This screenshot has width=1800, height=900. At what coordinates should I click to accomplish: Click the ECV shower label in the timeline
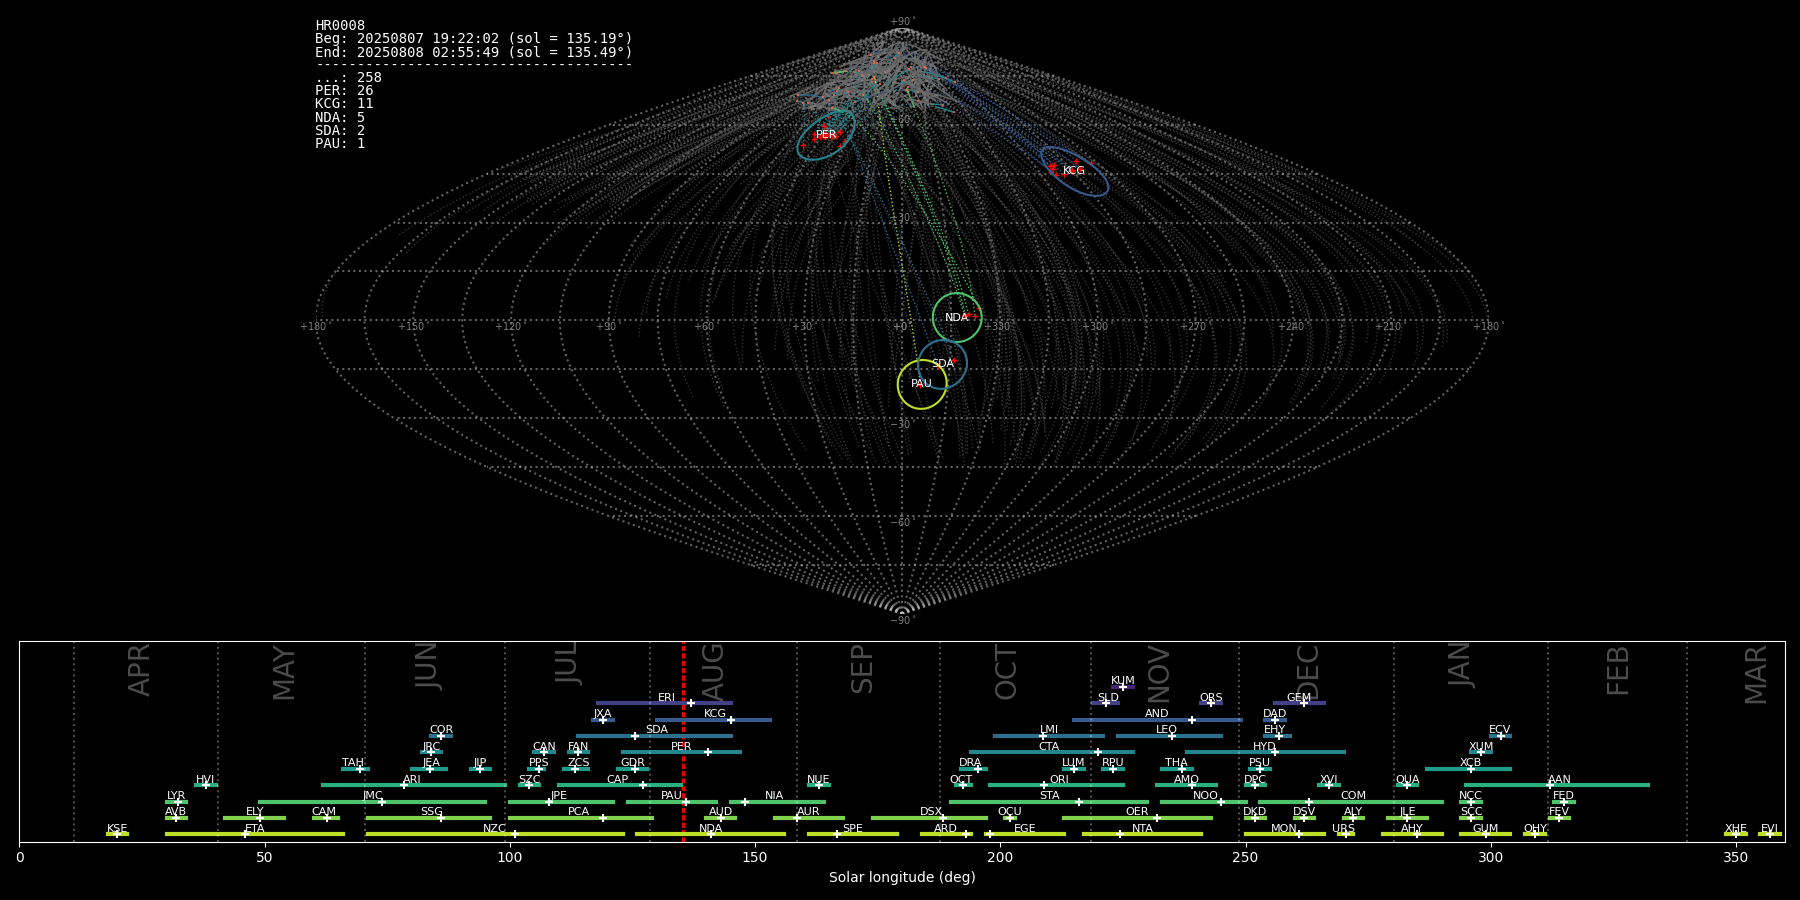pyautogui.click(x=1500, y=730)
